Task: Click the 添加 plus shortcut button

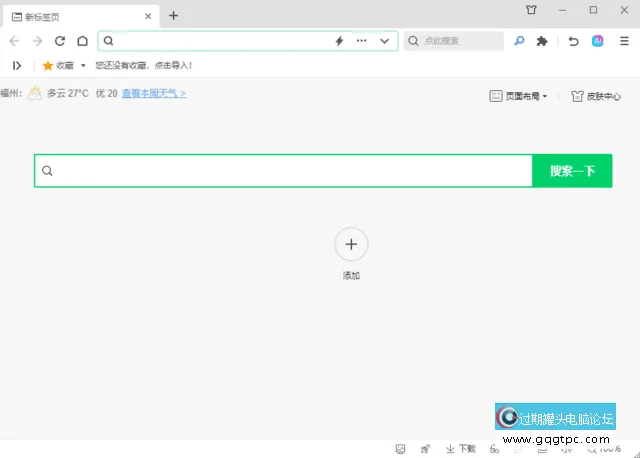Action: point(350,244)
